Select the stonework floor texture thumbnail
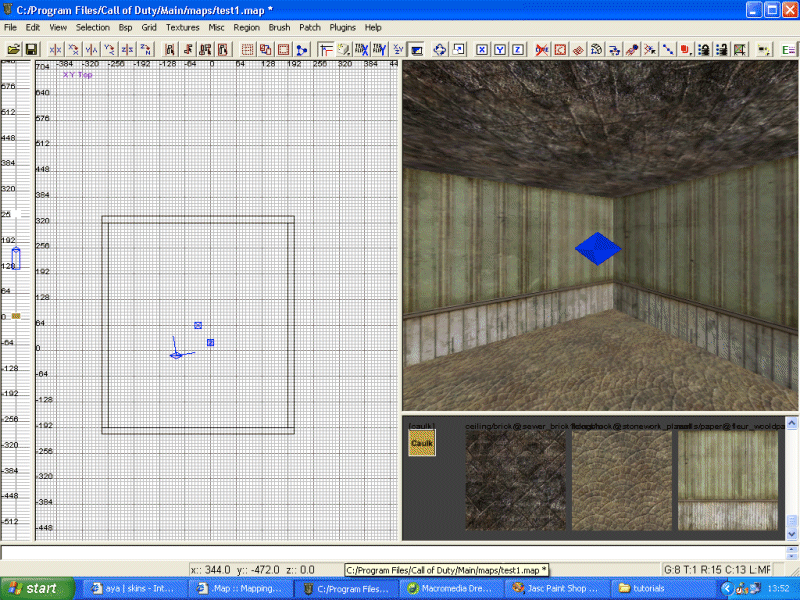800x600 pixels. pos(622,480)
